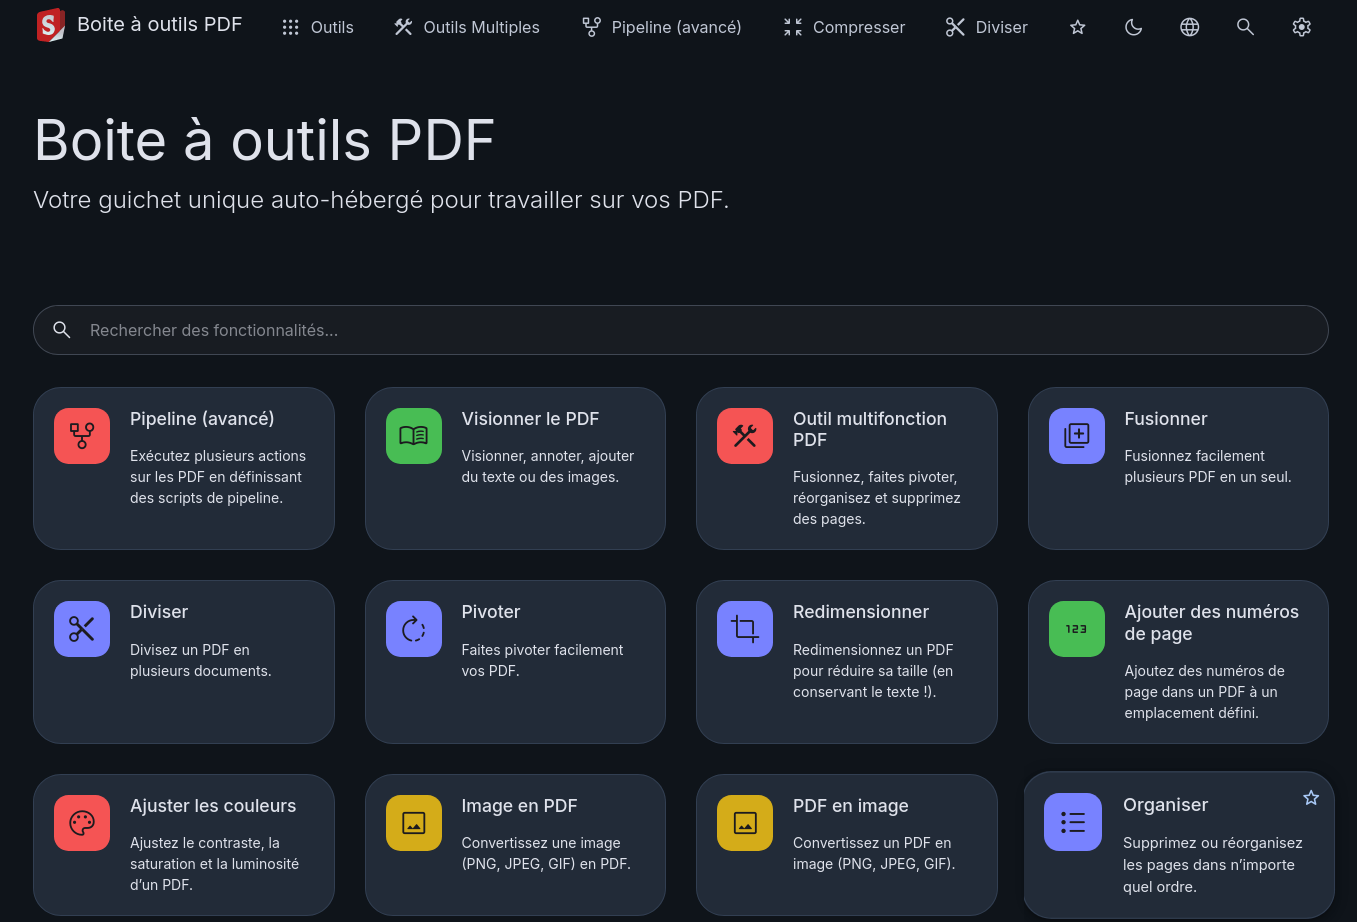Open Ajouter des numéros de page title
Screen dimensions: 1357x922
click(x=1211, y=623)
